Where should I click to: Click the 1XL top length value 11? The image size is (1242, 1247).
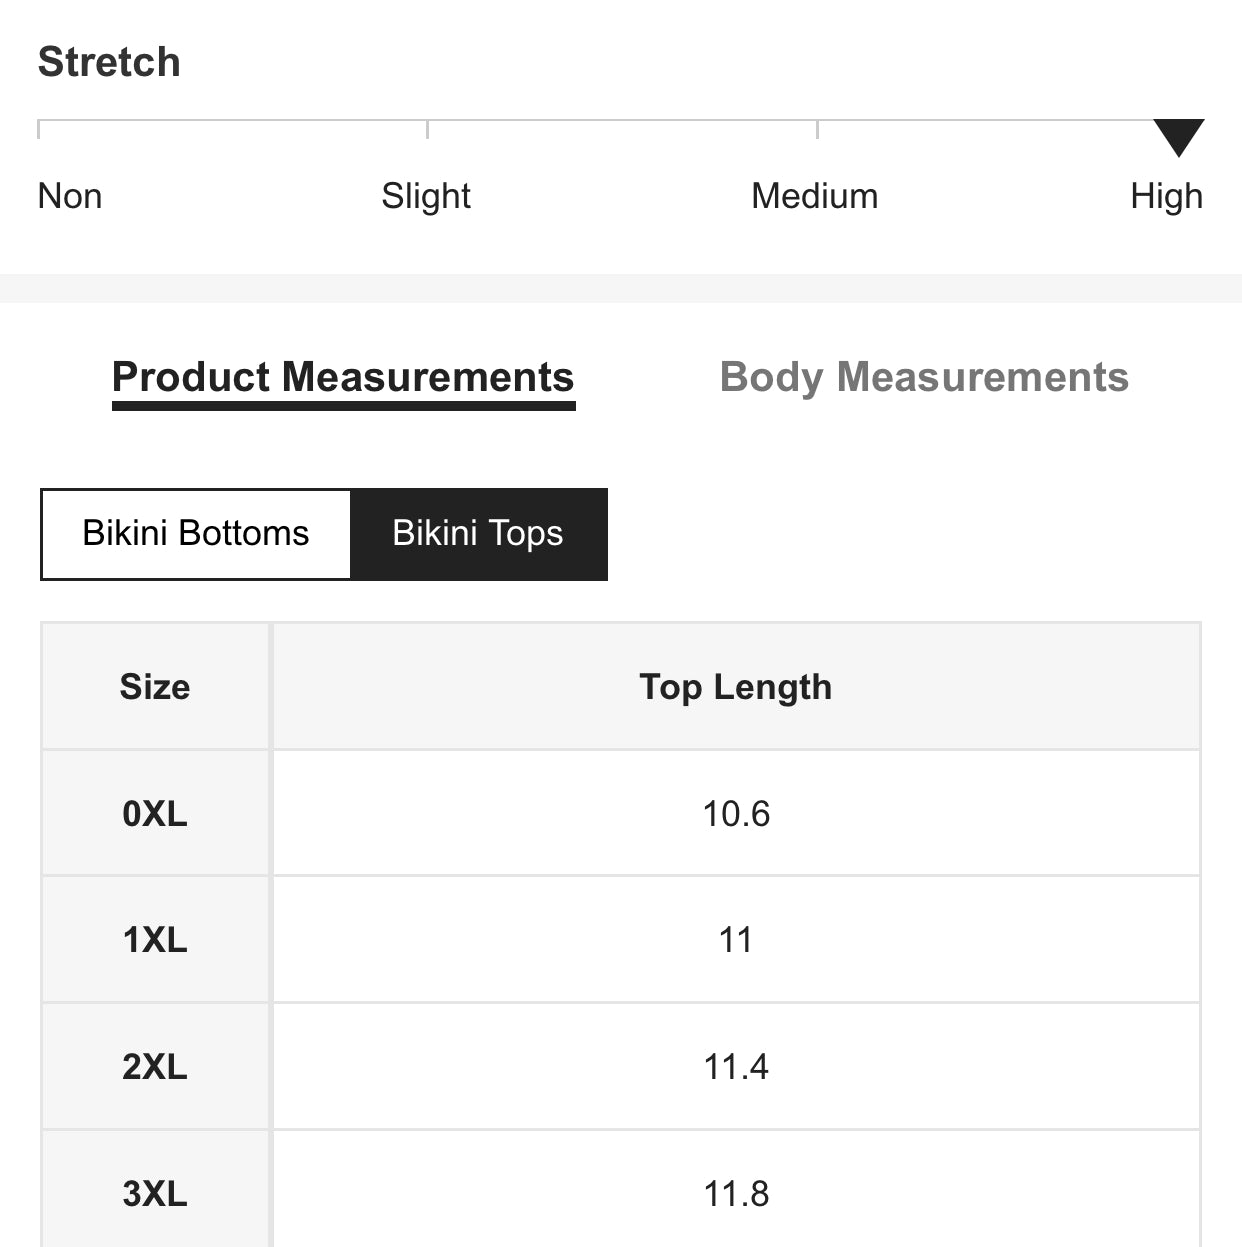[x=736, y=940]
